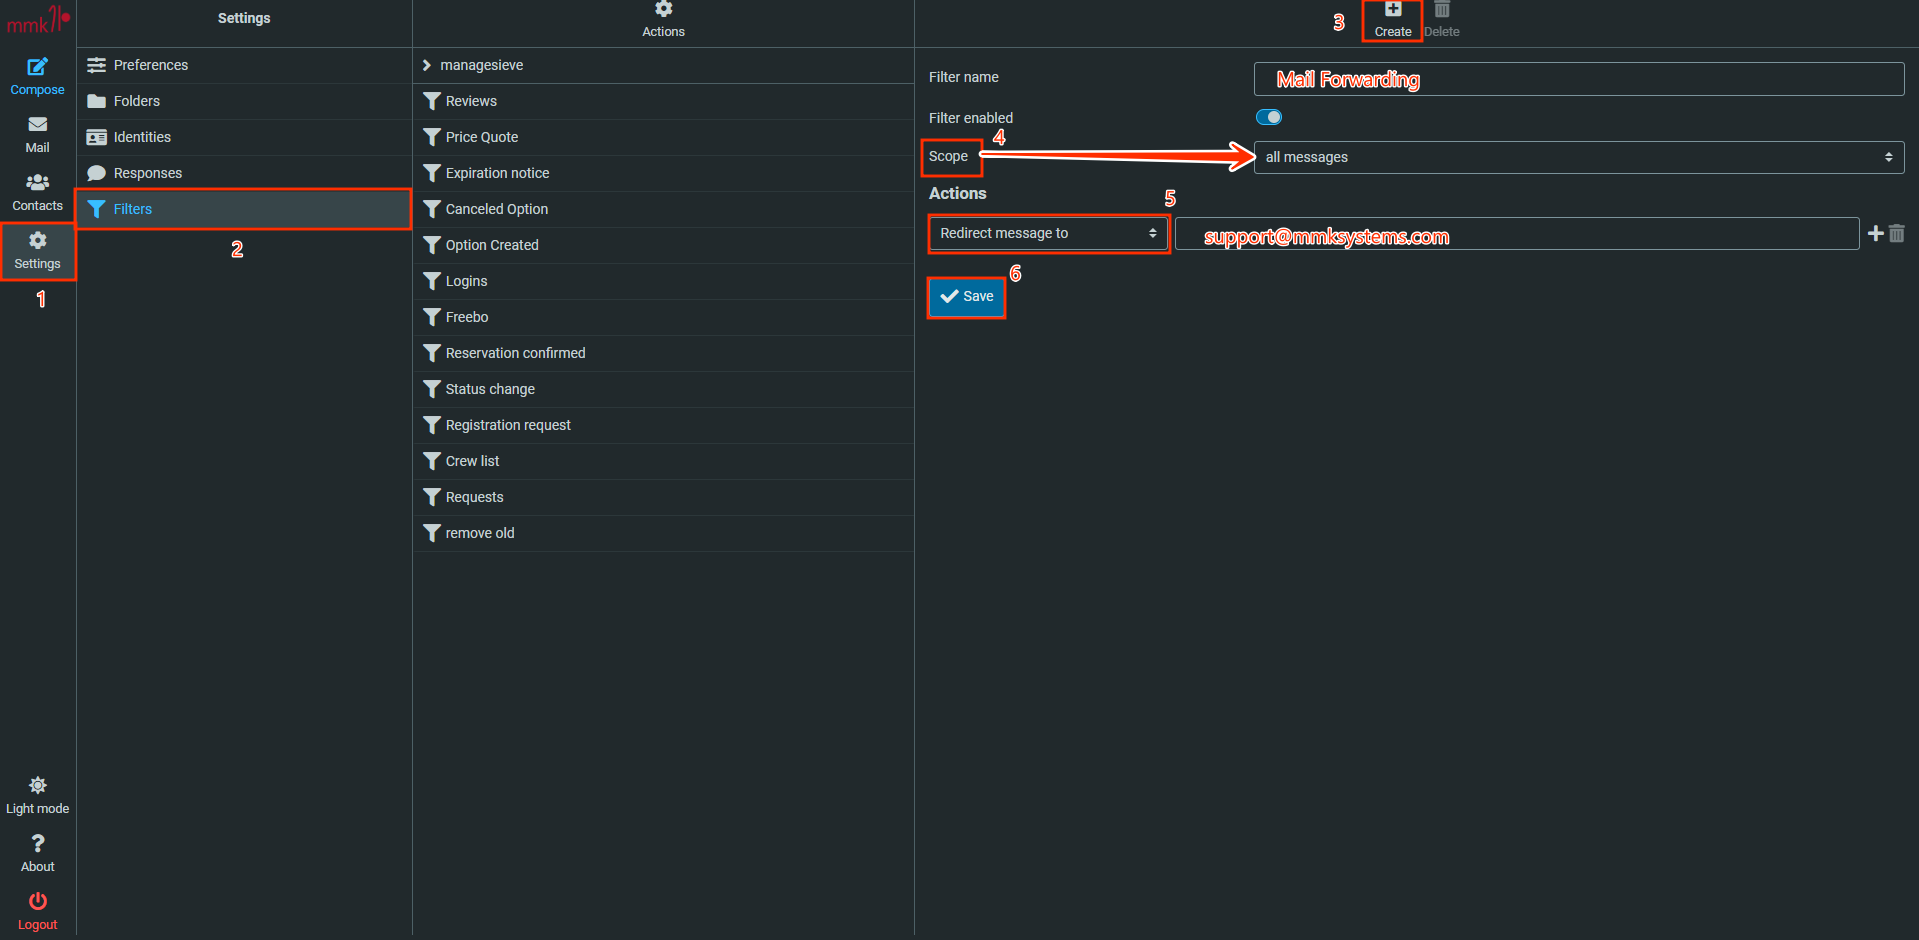Select the Status change filter
The image size is (1919, 940).
tap(664, 389)
